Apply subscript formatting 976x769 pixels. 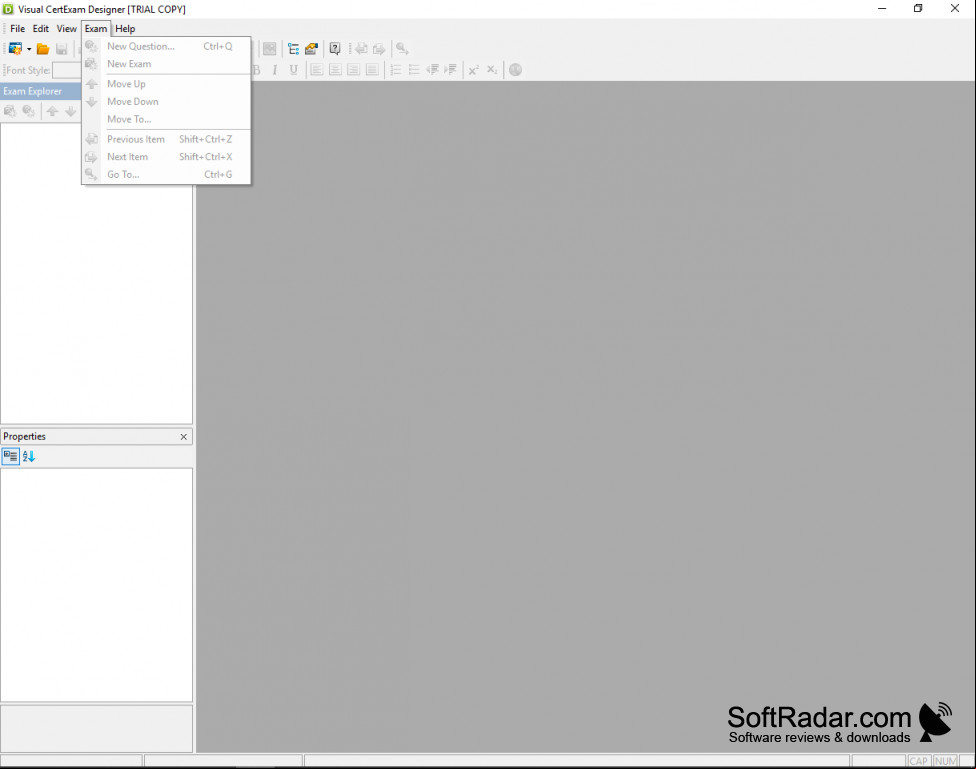tap(492, 70)
